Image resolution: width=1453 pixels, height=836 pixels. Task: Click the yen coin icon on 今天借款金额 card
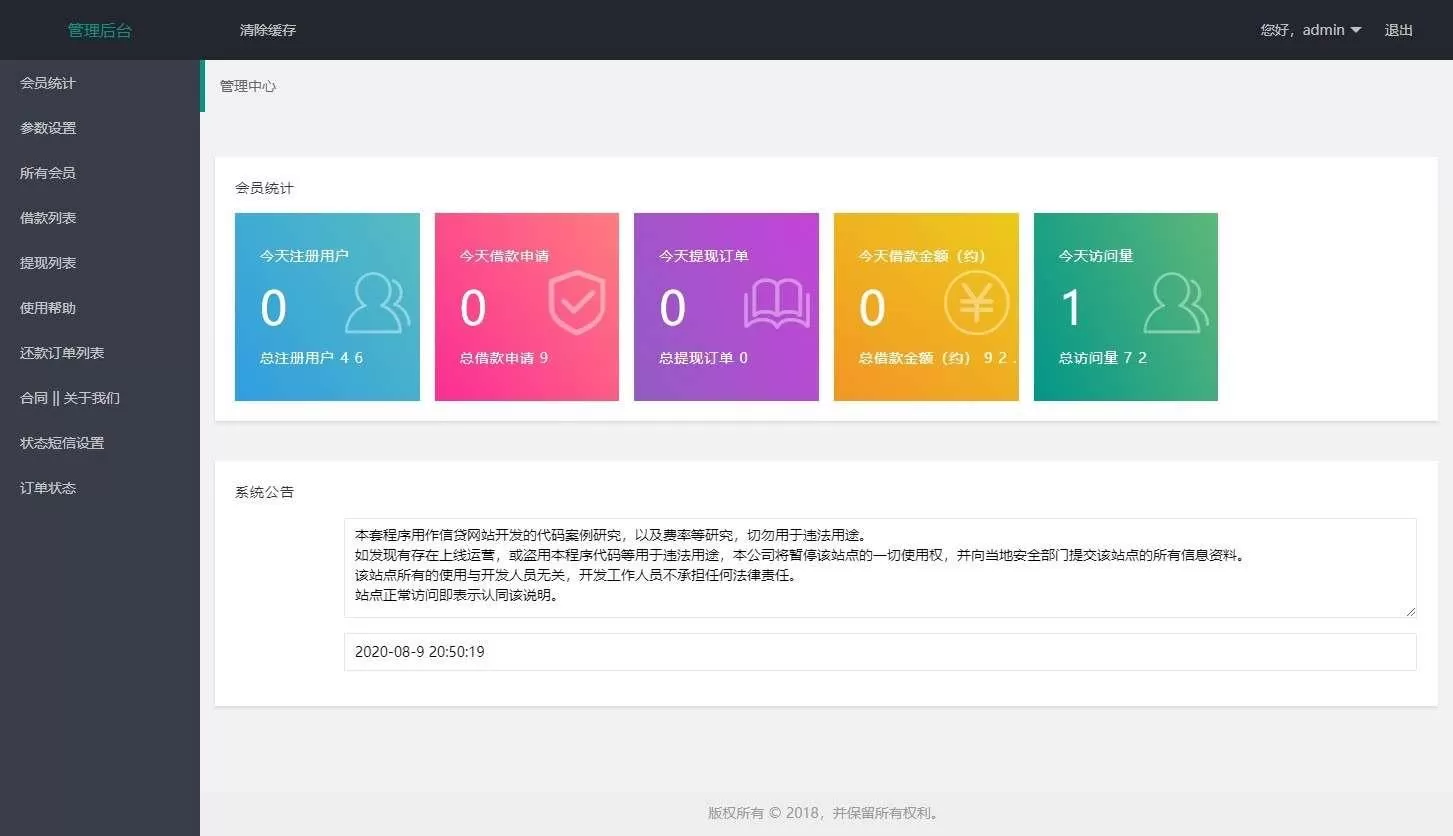(977, 302)
